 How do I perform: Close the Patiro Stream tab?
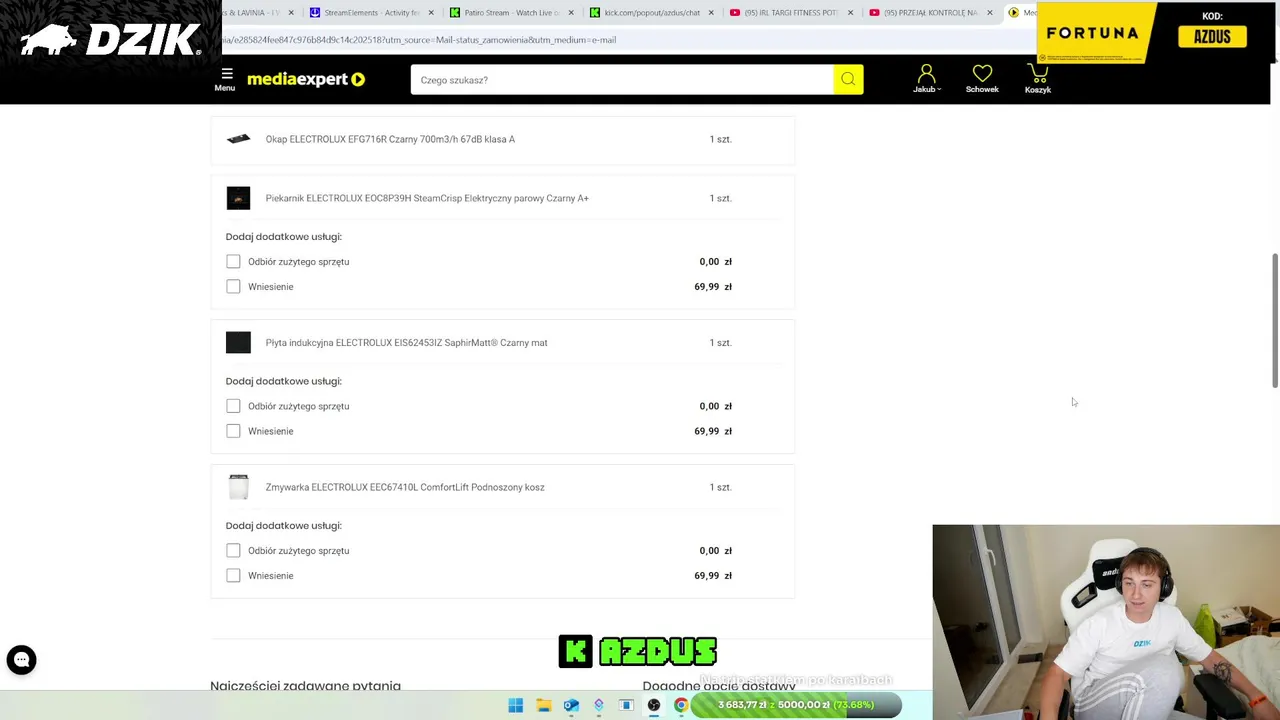tap(571, 13)
